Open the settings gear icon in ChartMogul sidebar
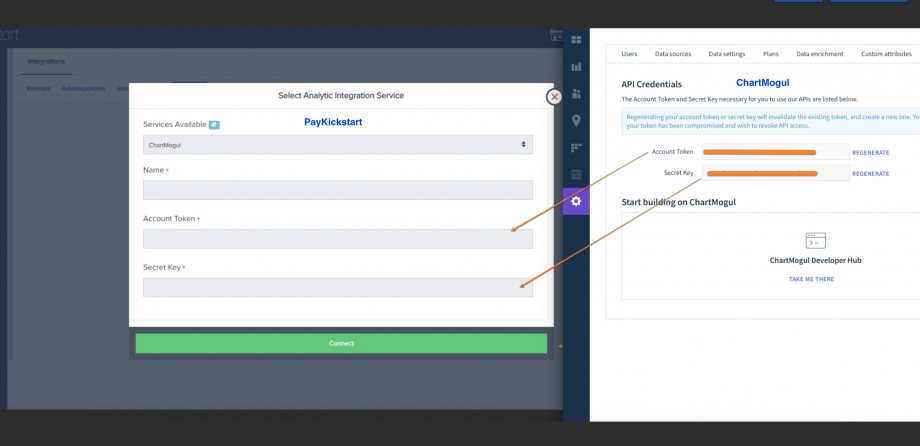Image resolution: width=920 pixels, height=446 pixels. click(x=576, y=201)
